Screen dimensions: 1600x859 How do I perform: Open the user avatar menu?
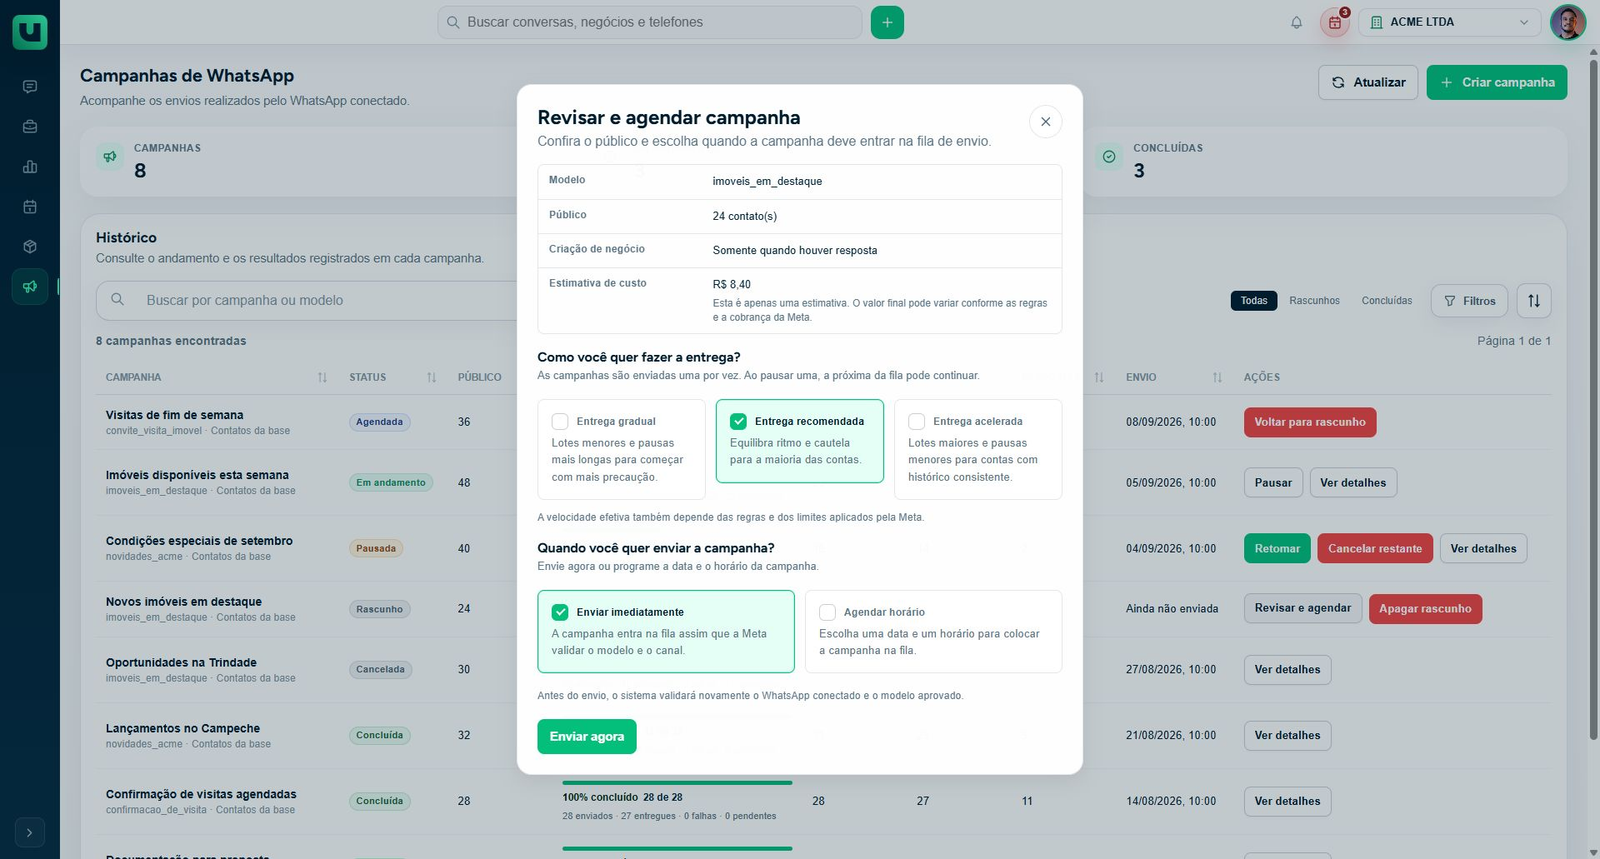(1568, 22)
